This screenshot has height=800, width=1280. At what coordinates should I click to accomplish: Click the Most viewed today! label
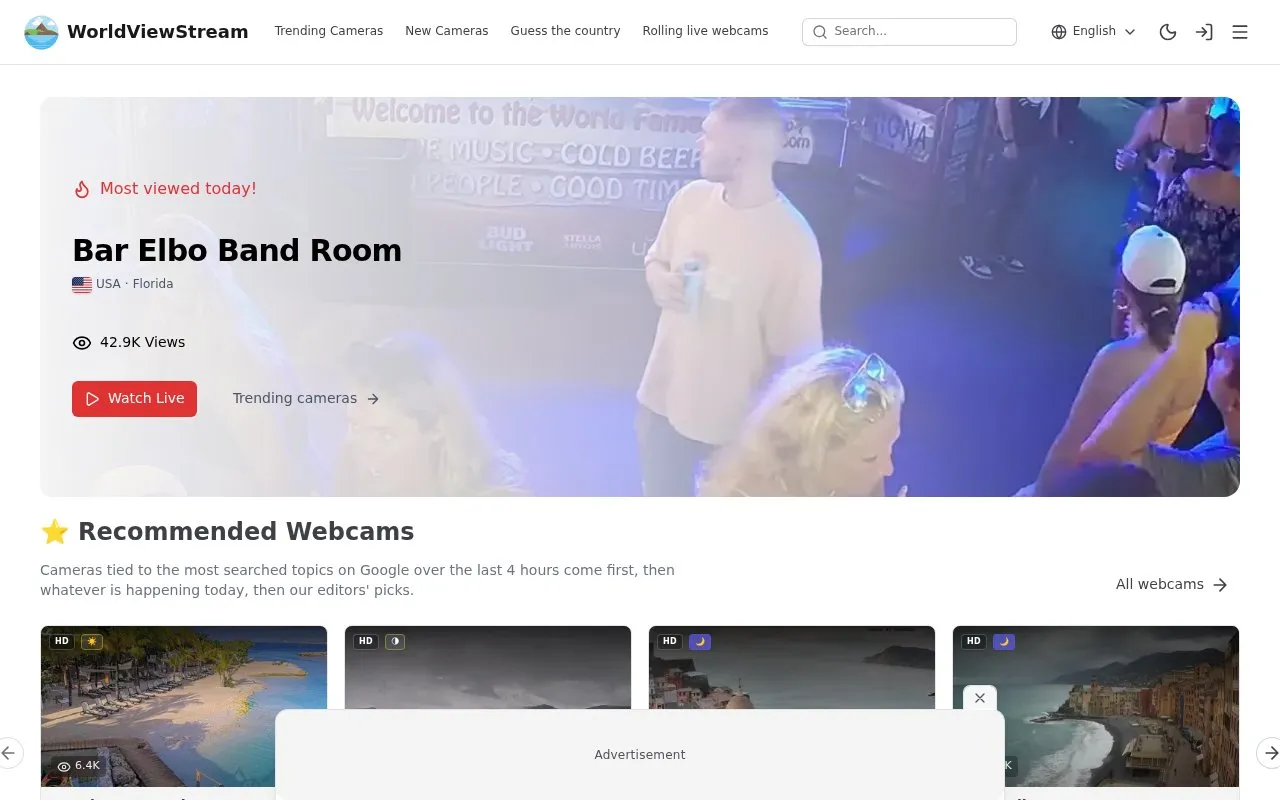(x=178, y=188)
